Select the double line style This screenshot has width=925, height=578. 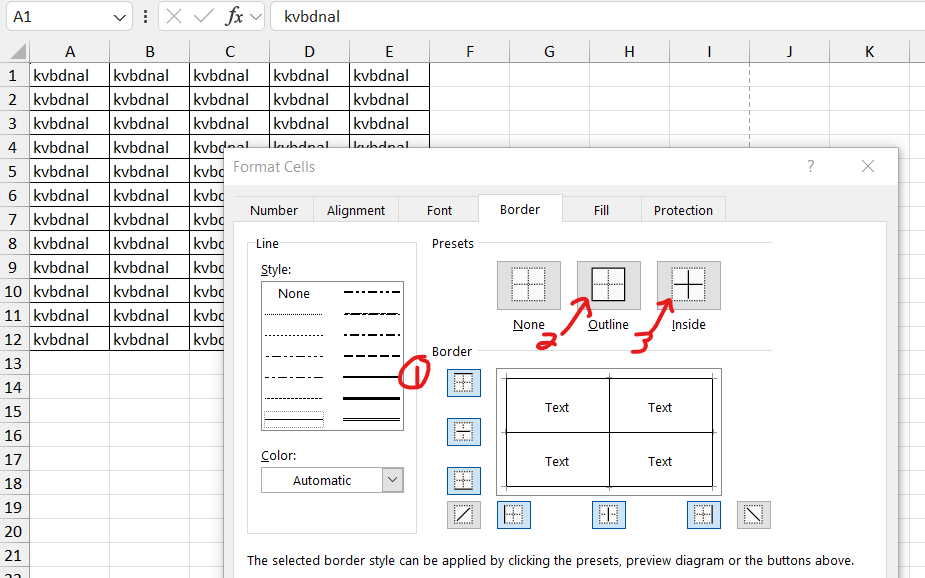tap(372, 419)
